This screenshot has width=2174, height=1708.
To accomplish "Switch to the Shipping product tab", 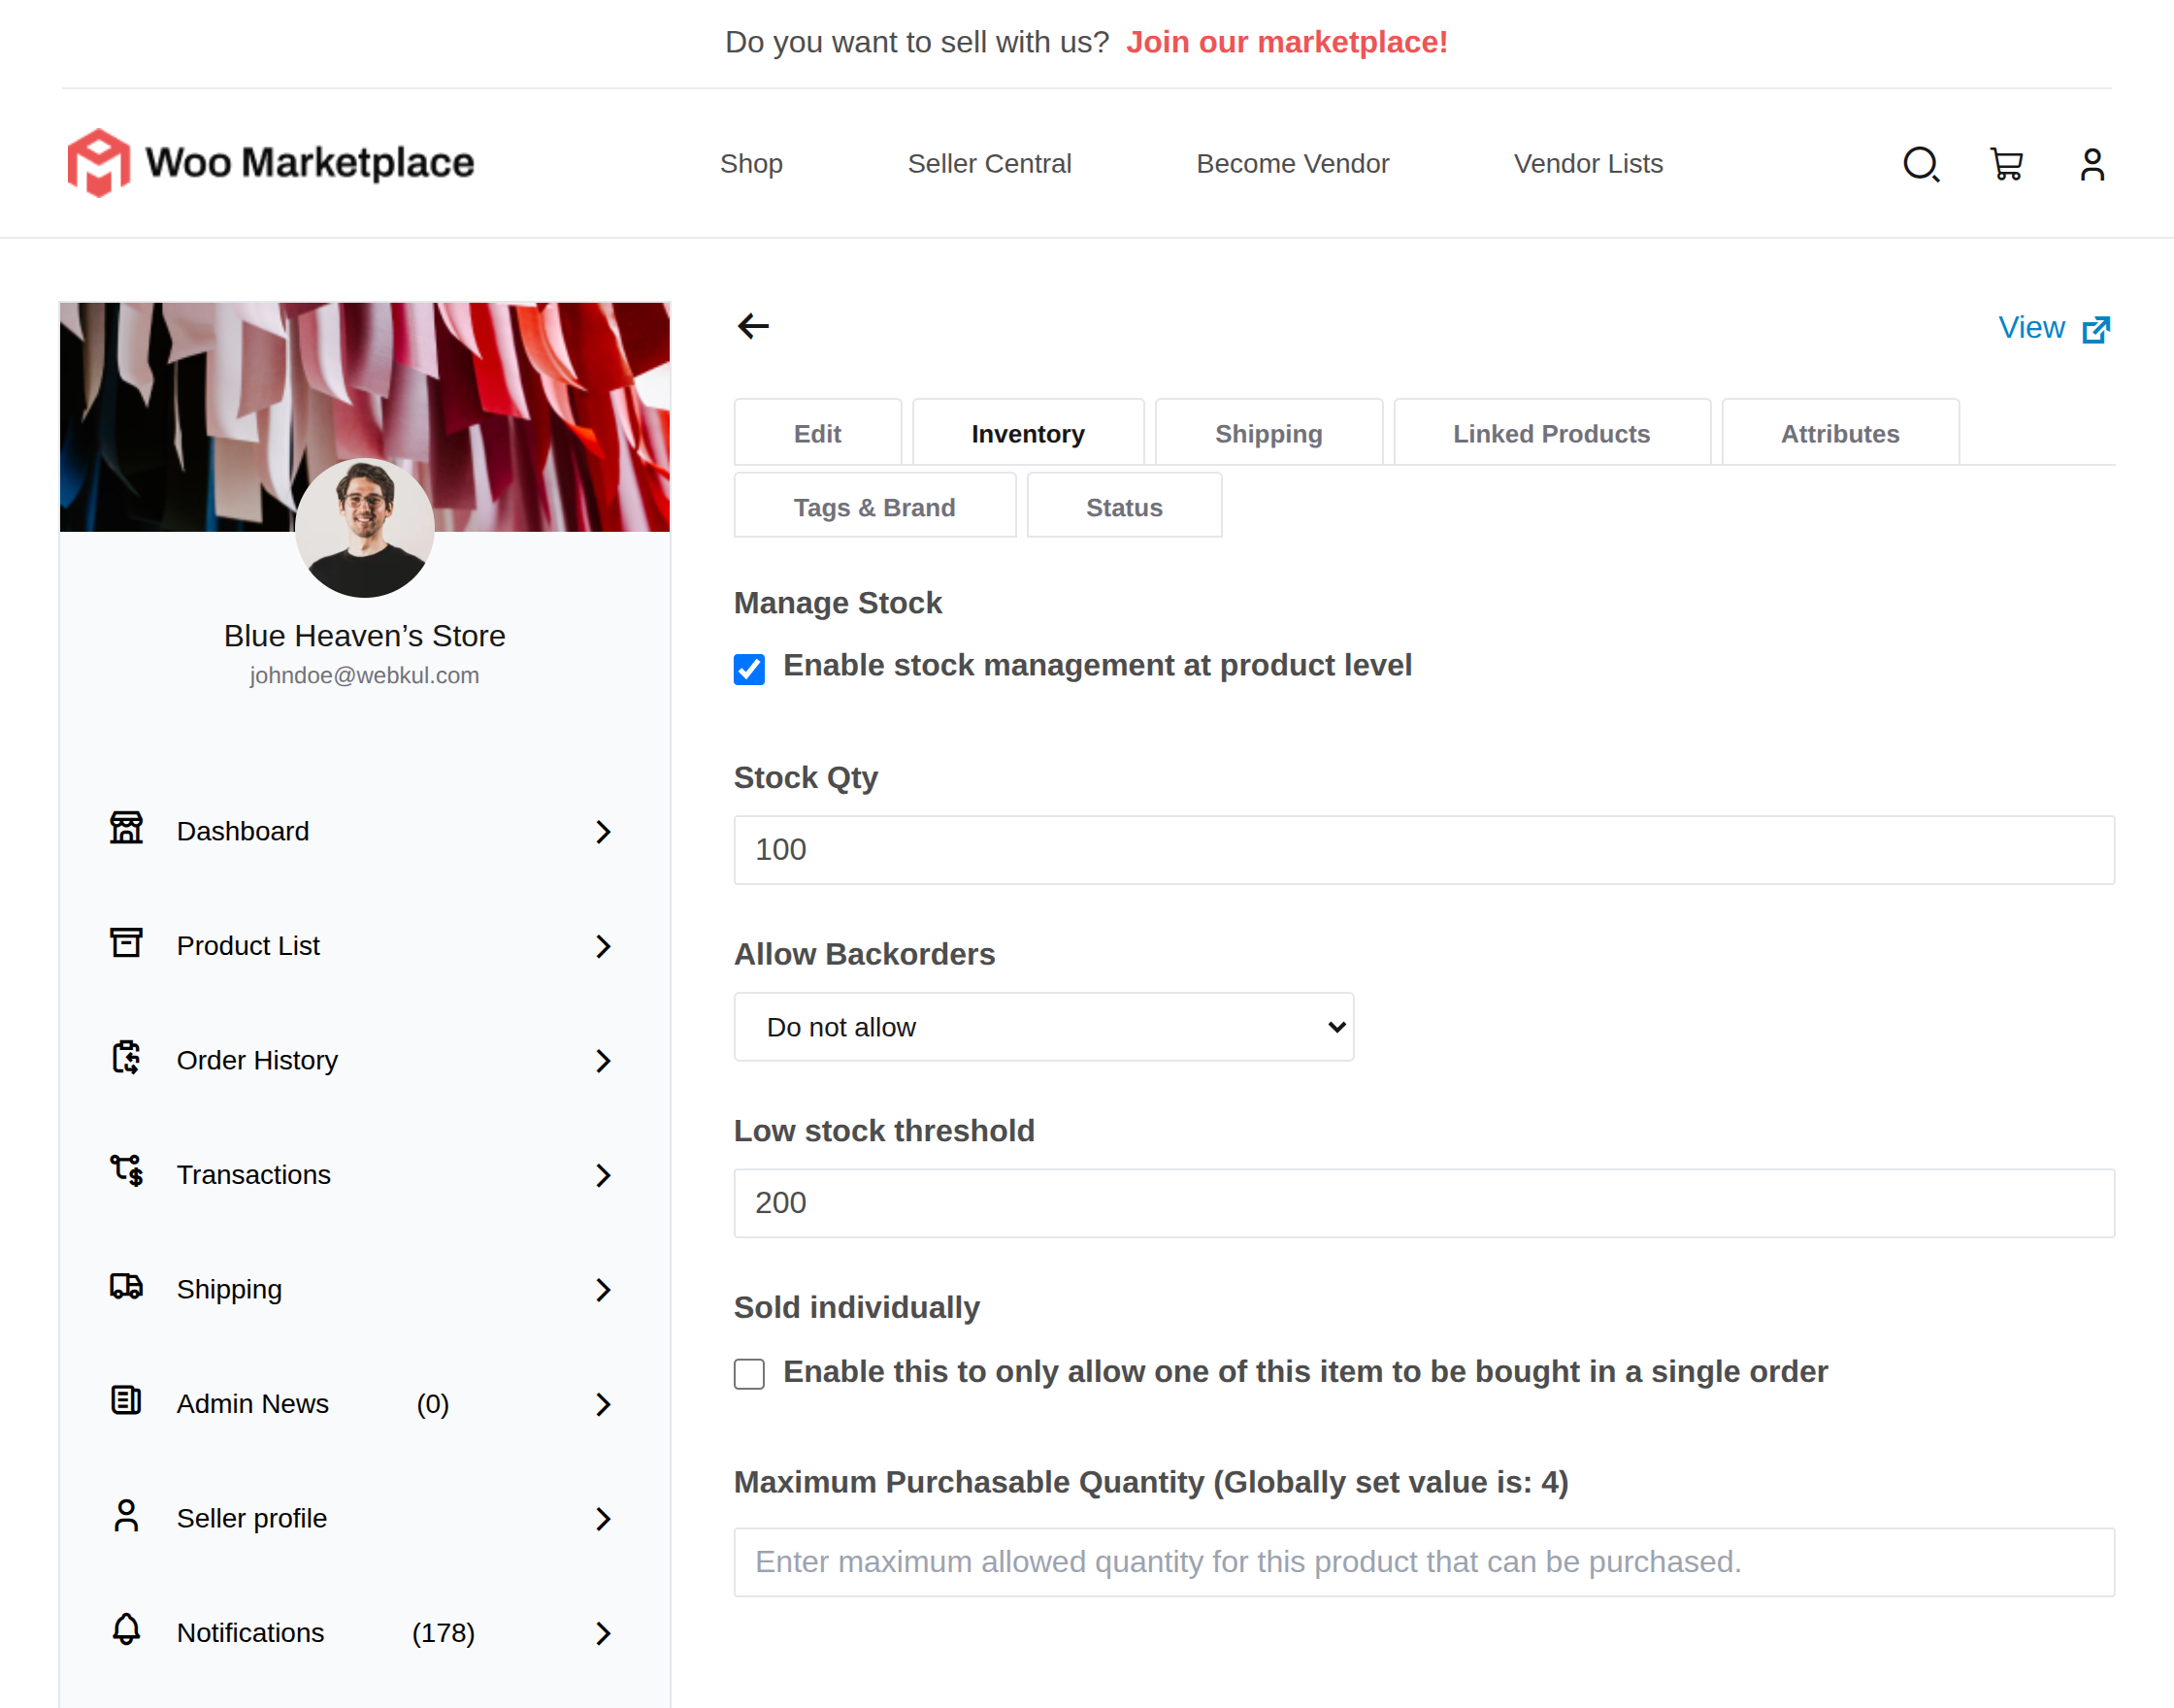I will pyautogui.click(x=1268, y=434).
